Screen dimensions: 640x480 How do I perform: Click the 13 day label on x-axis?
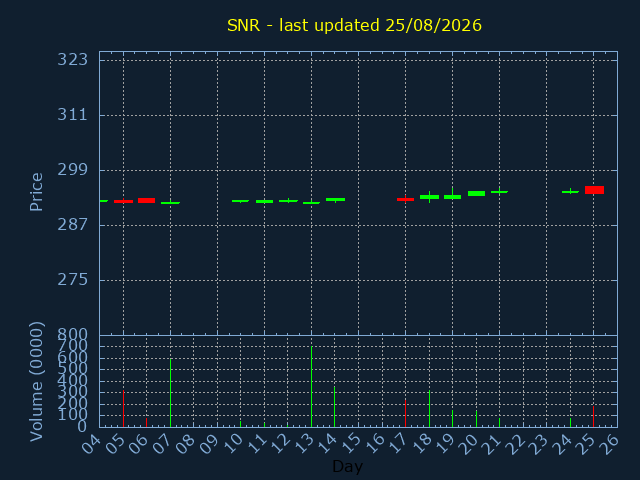303,444
